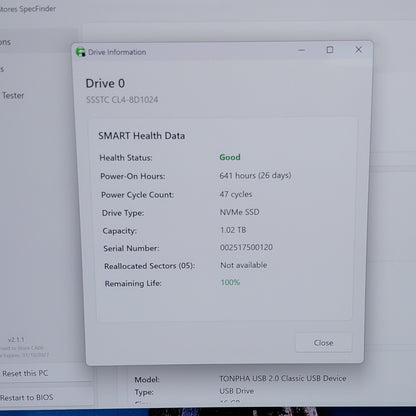Click TONPHA USB 2.0 Classic USB Device text
This screenshot has width=416, height=416.
tap(283, 378)
